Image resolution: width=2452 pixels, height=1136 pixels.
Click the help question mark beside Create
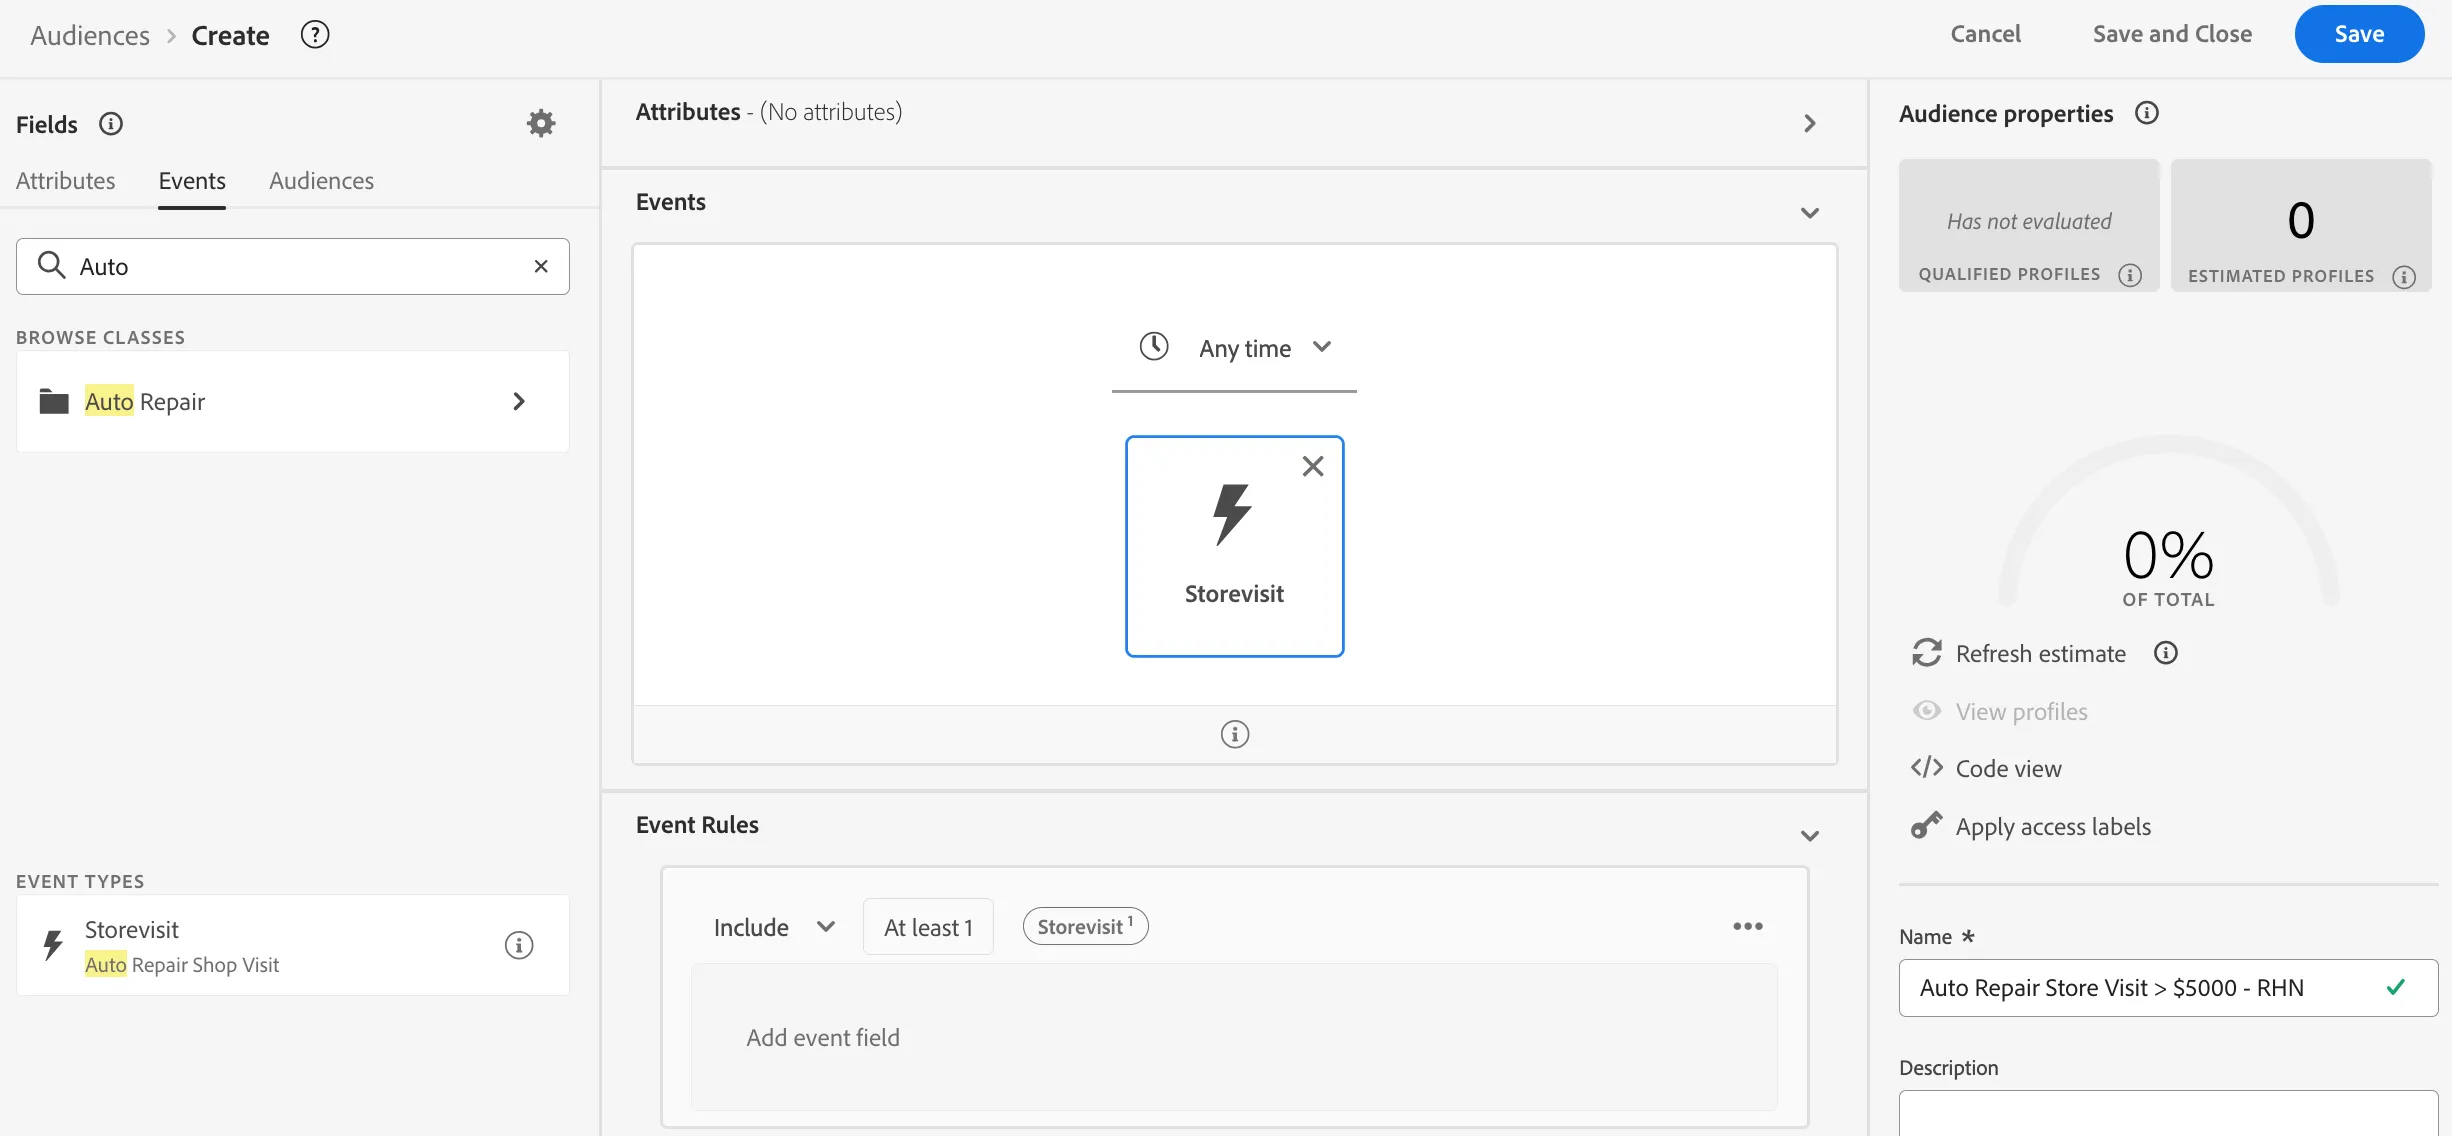(x=315, y=35)
